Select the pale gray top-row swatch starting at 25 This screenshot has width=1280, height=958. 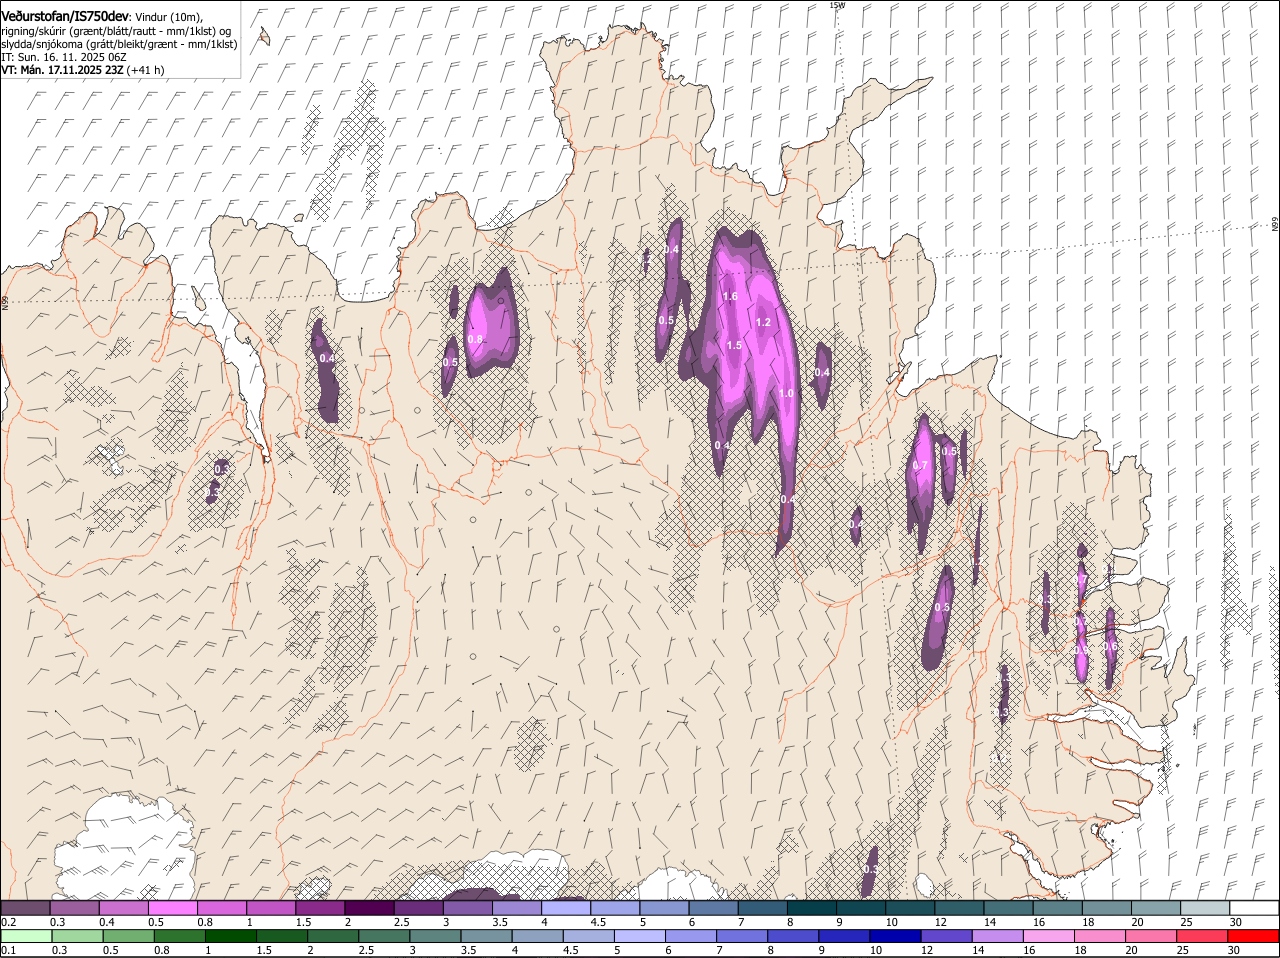pyautogui.click(x=1205, y=907)
